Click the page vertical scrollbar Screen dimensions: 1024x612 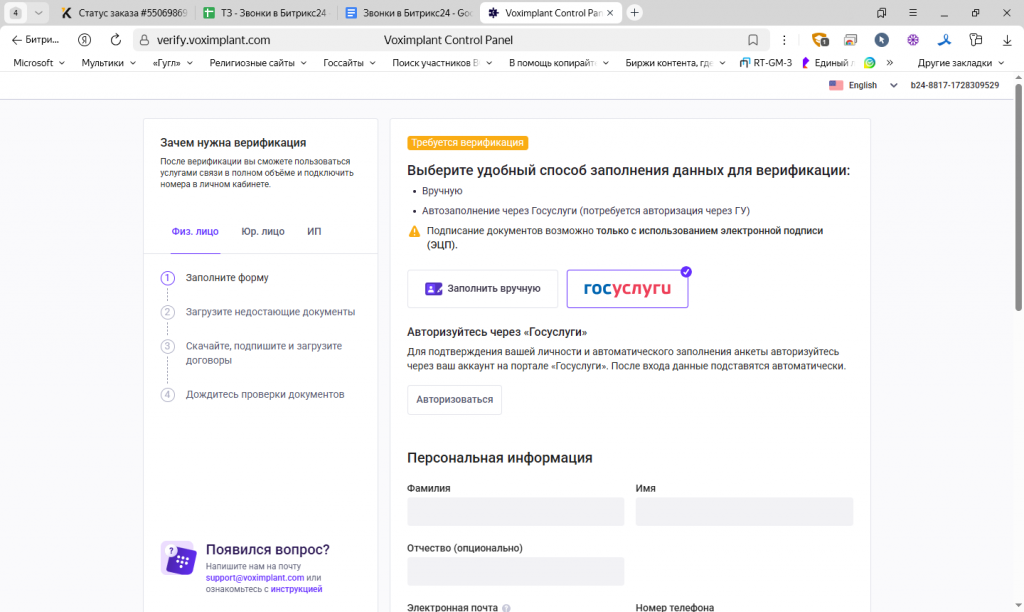click(1018, 196)
